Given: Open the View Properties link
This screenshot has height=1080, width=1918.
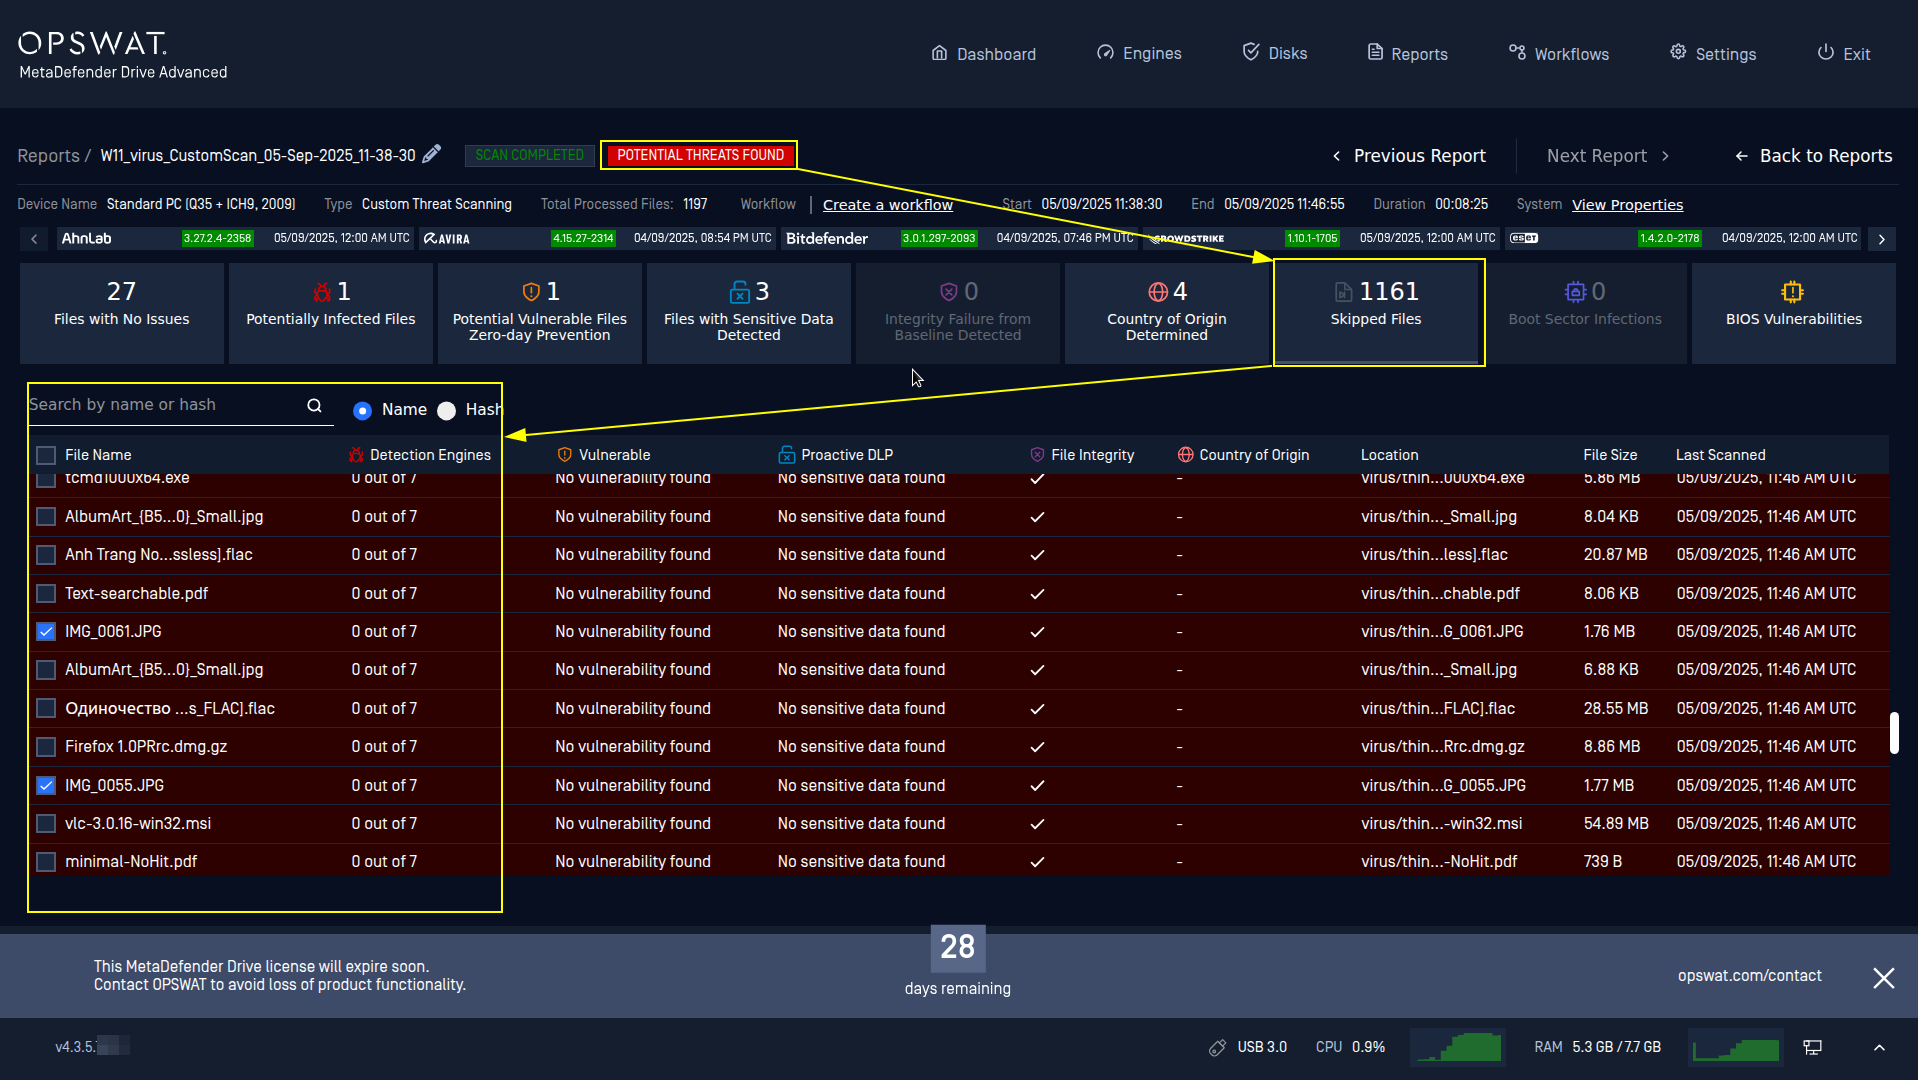Looking at the screenshot, I should (x=1627, y=205).
